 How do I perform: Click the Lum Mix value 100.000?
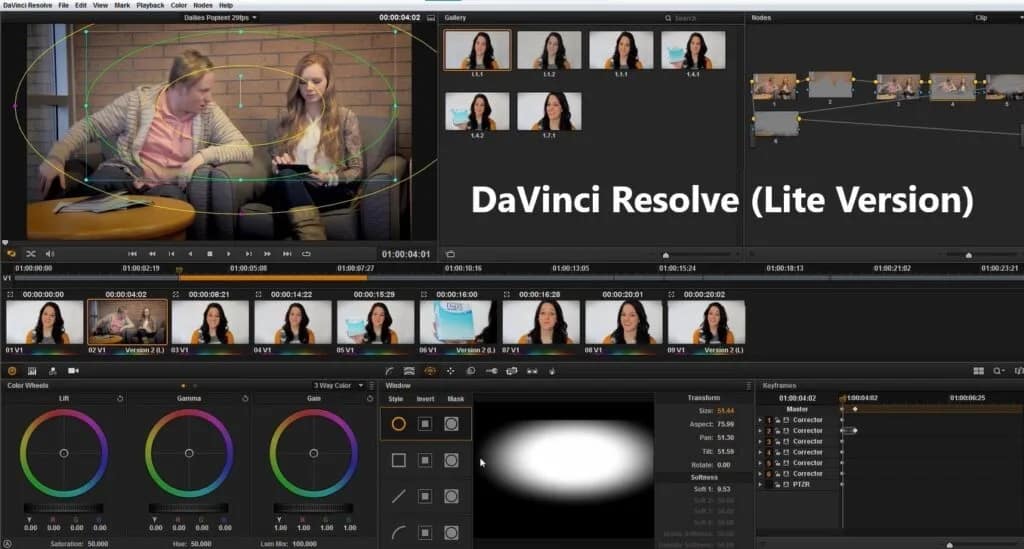coord(305,544)
